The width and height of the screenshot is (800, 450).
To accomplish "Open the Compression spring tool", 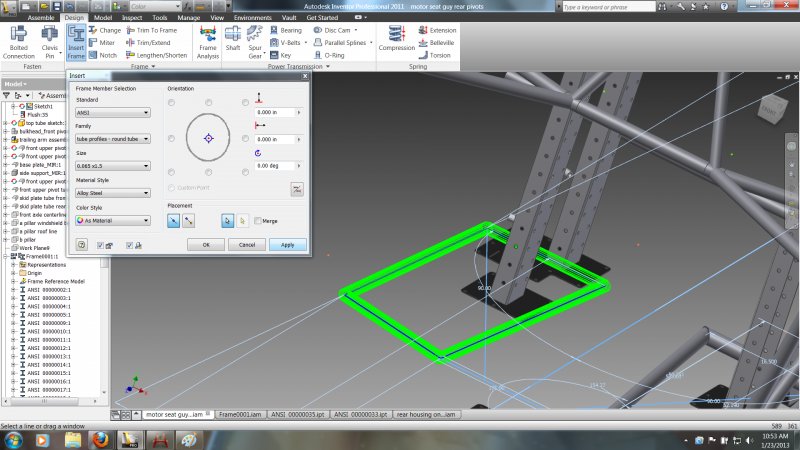I will [397, 39].
